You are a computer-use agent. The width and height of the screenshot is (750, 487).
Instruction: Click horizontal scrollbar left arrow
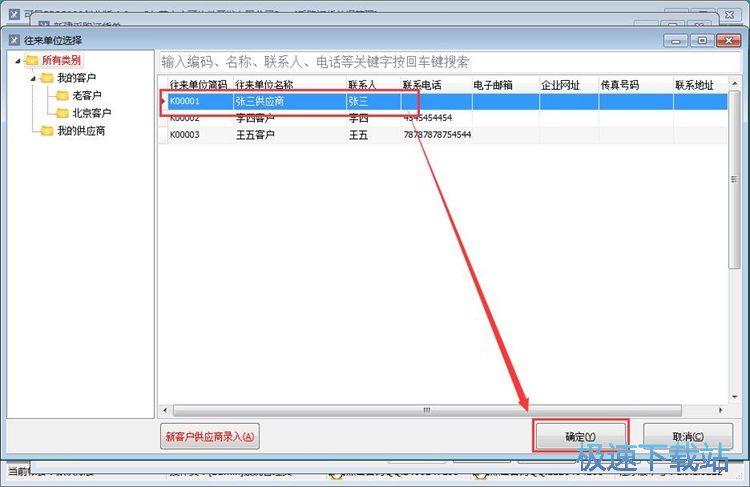pos(165,410)
